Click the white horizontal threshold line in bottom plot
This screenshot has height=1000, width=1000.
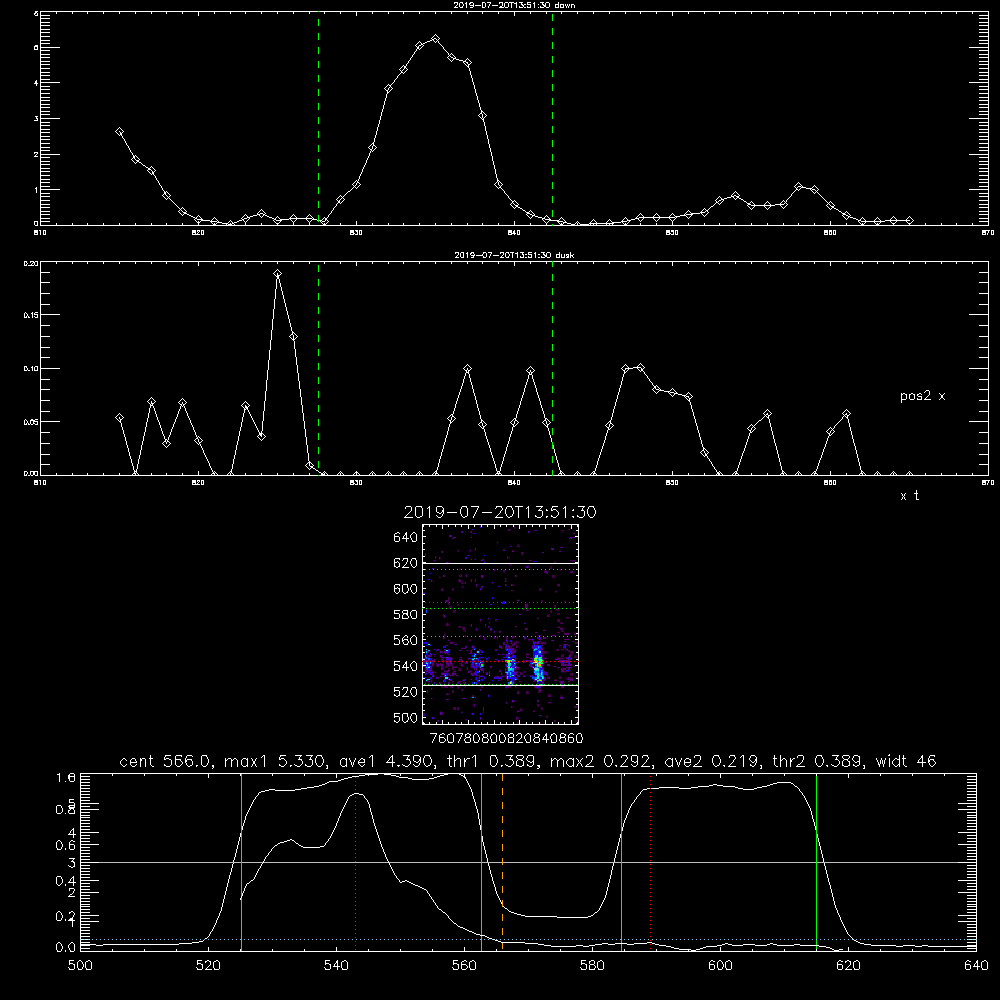pyautogui.click(x=528, y=862)
